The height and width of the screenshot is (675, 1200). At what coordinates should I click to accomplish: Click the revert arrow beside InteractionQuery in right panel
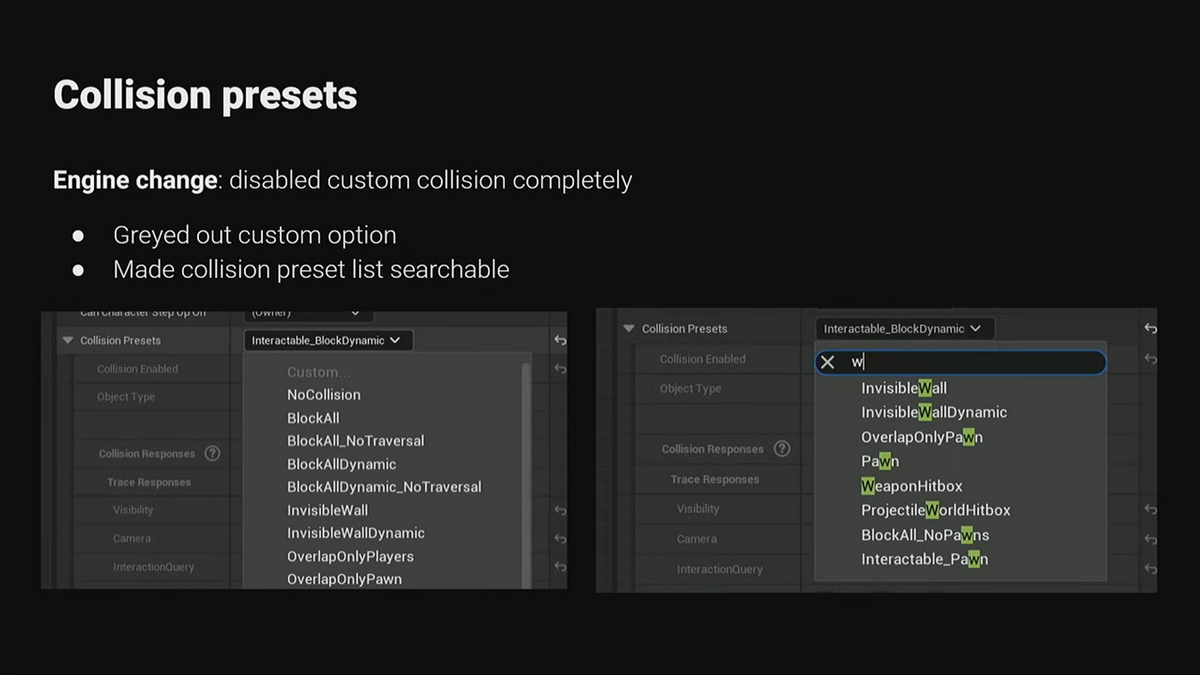tap(1149, 568)
